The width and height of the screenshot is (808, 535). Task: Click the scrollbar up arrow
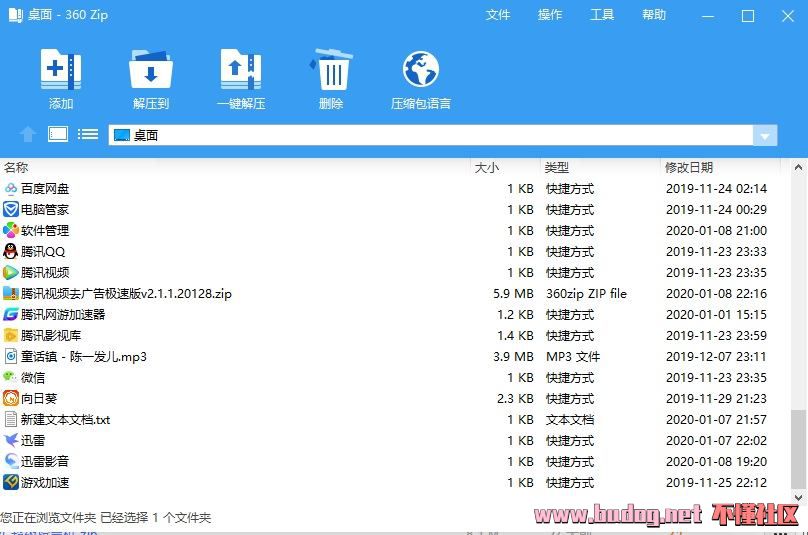798,167
